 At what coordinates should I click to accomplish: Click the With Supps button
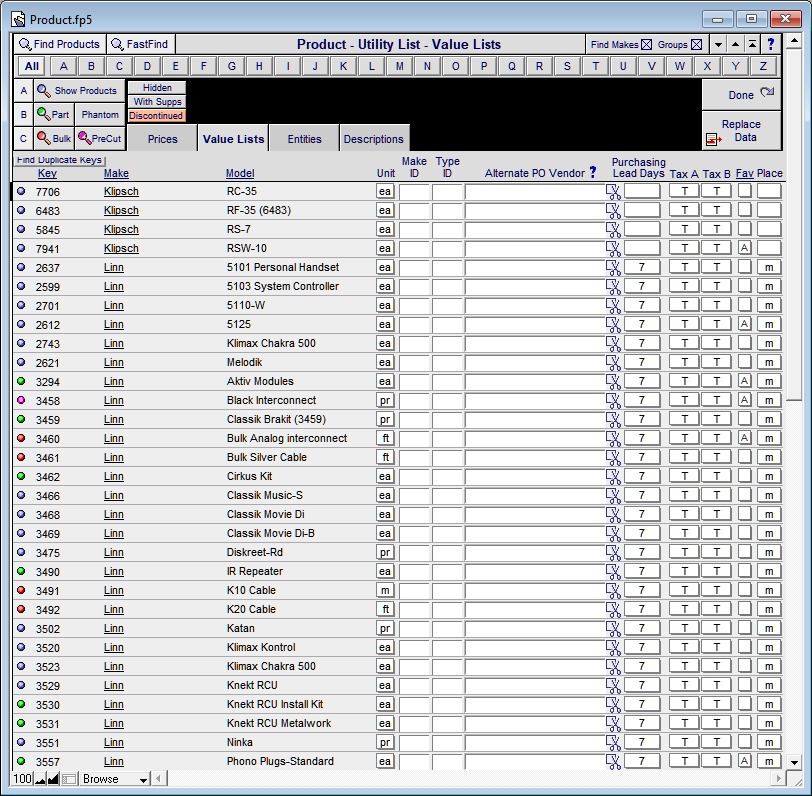(157, 102)
